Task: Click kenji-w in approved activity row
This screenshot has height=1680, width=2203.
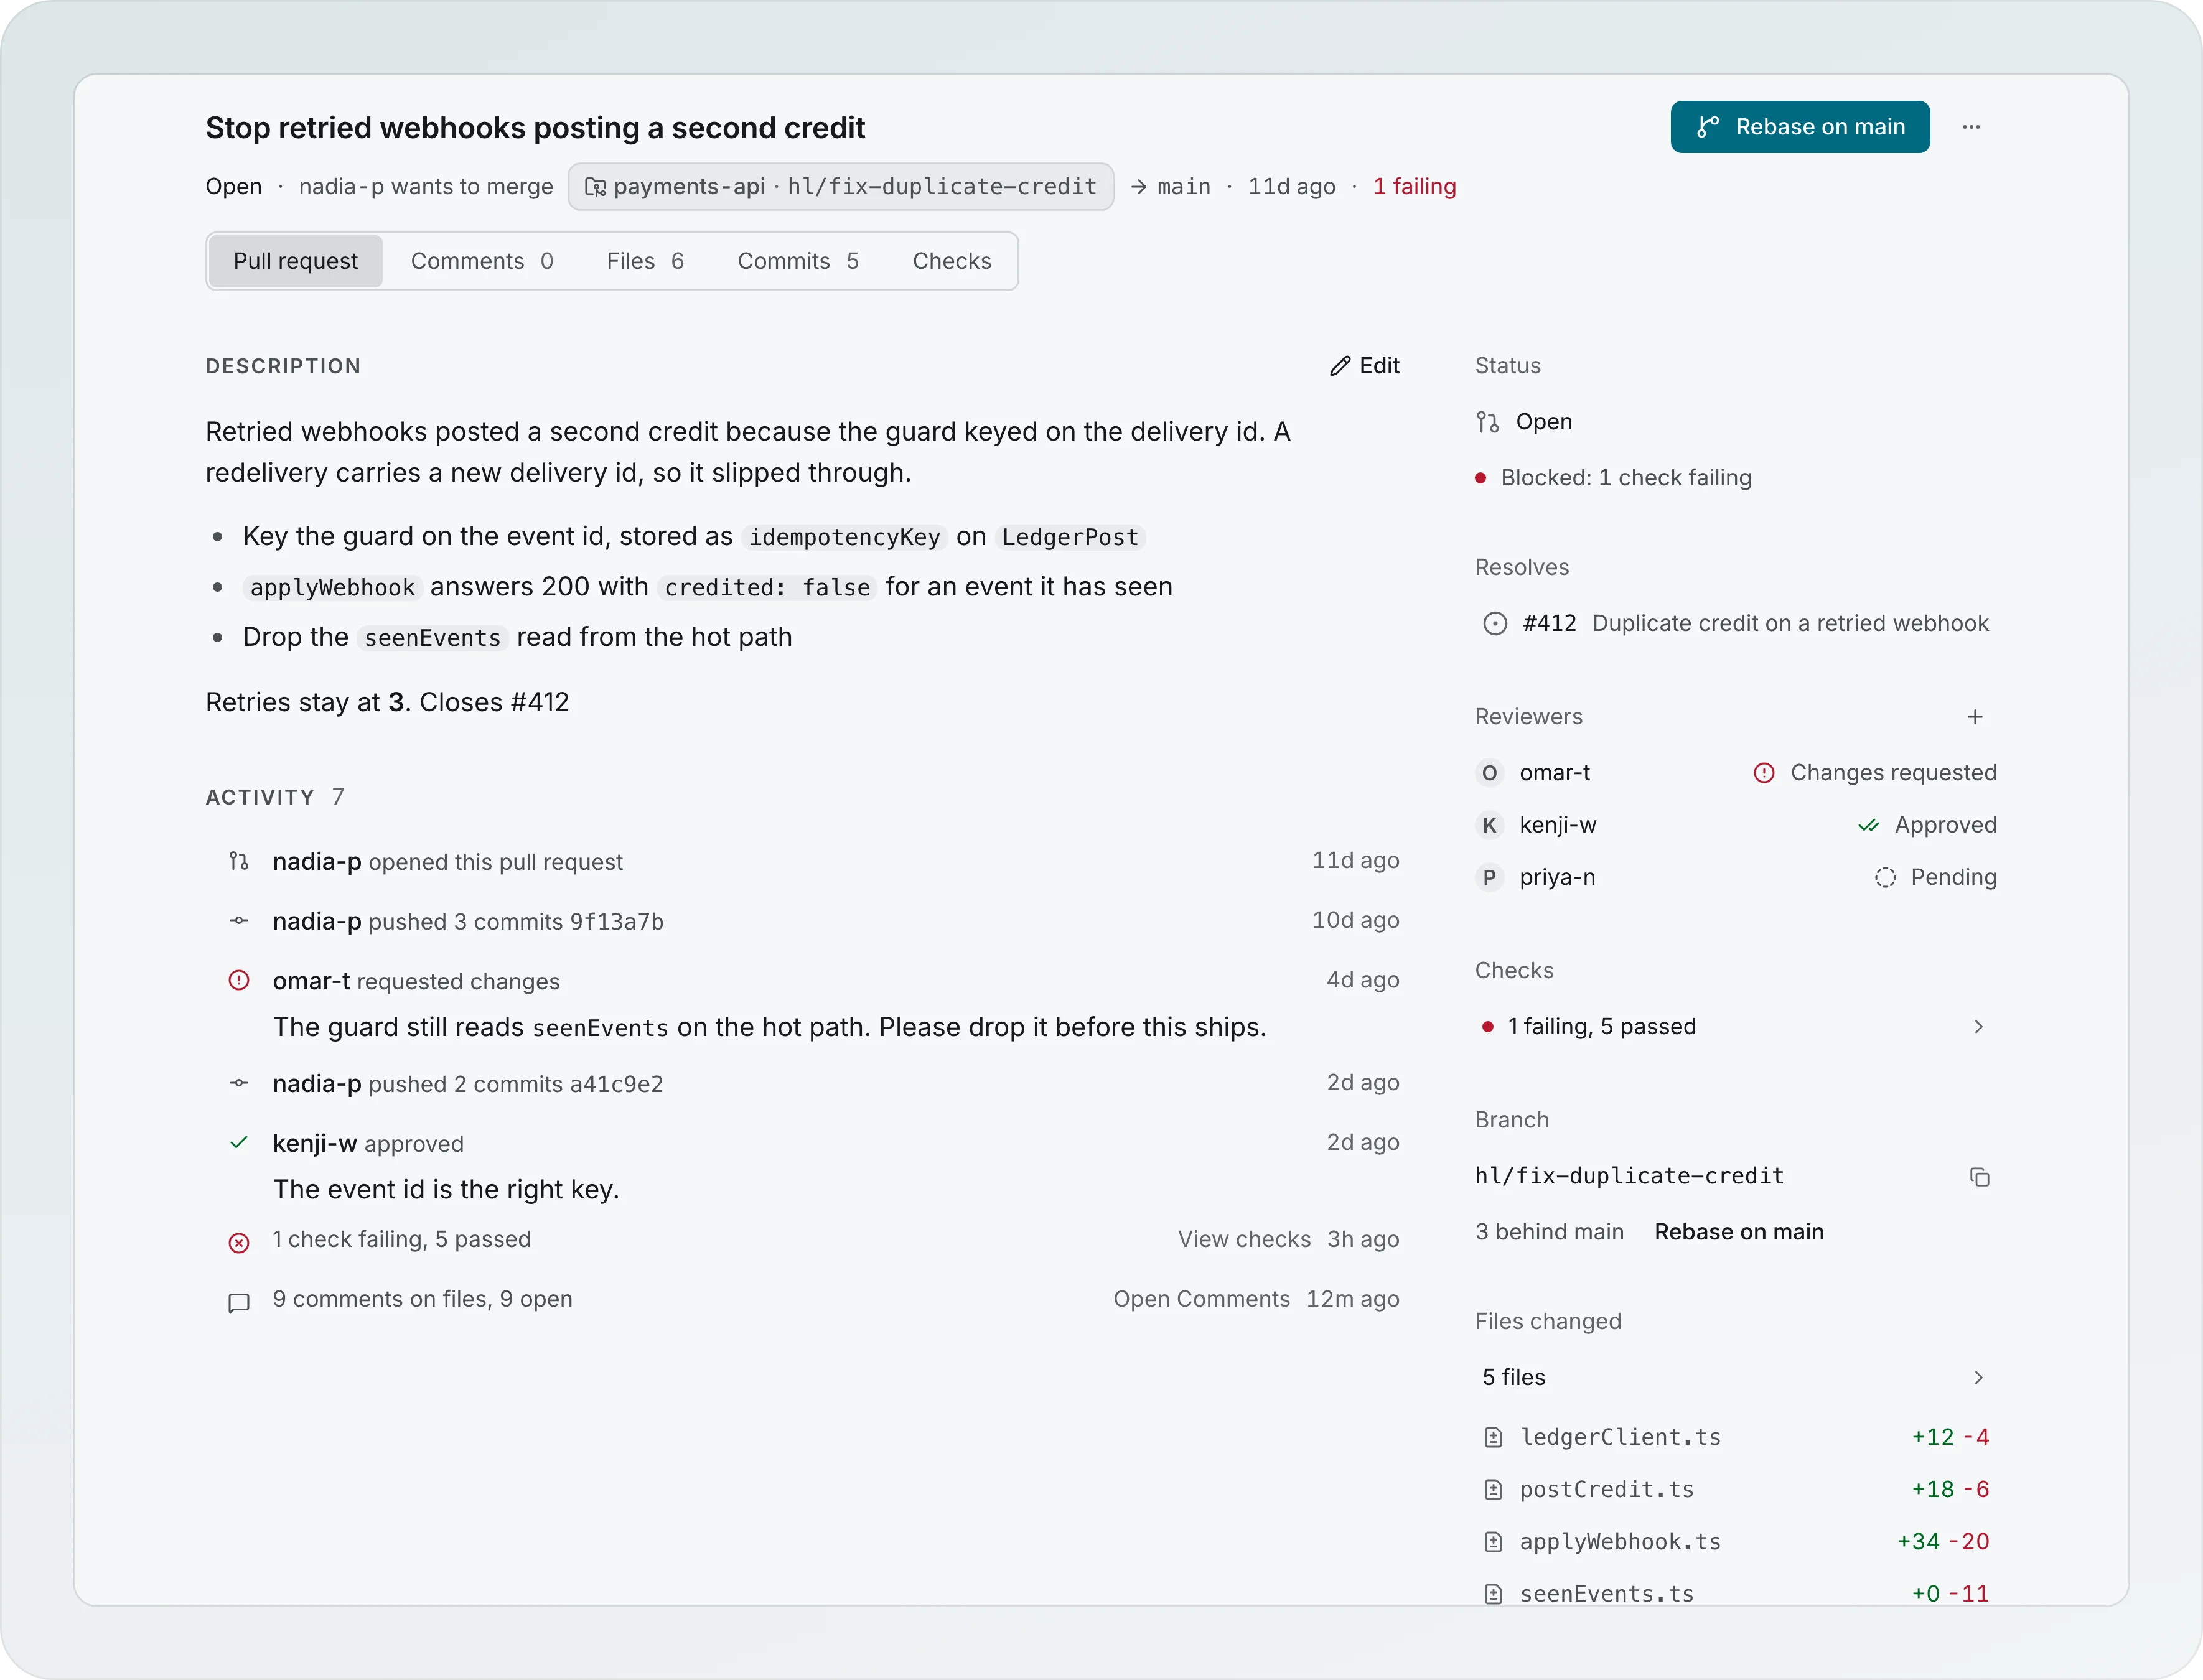Action: click(x=315, y=1144)
